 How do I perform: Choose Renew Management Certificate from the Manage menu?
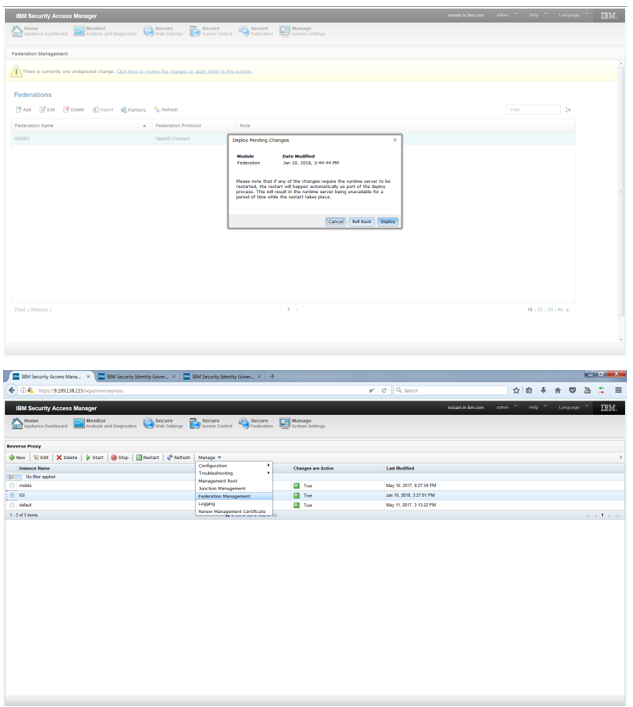pos(232,511)
